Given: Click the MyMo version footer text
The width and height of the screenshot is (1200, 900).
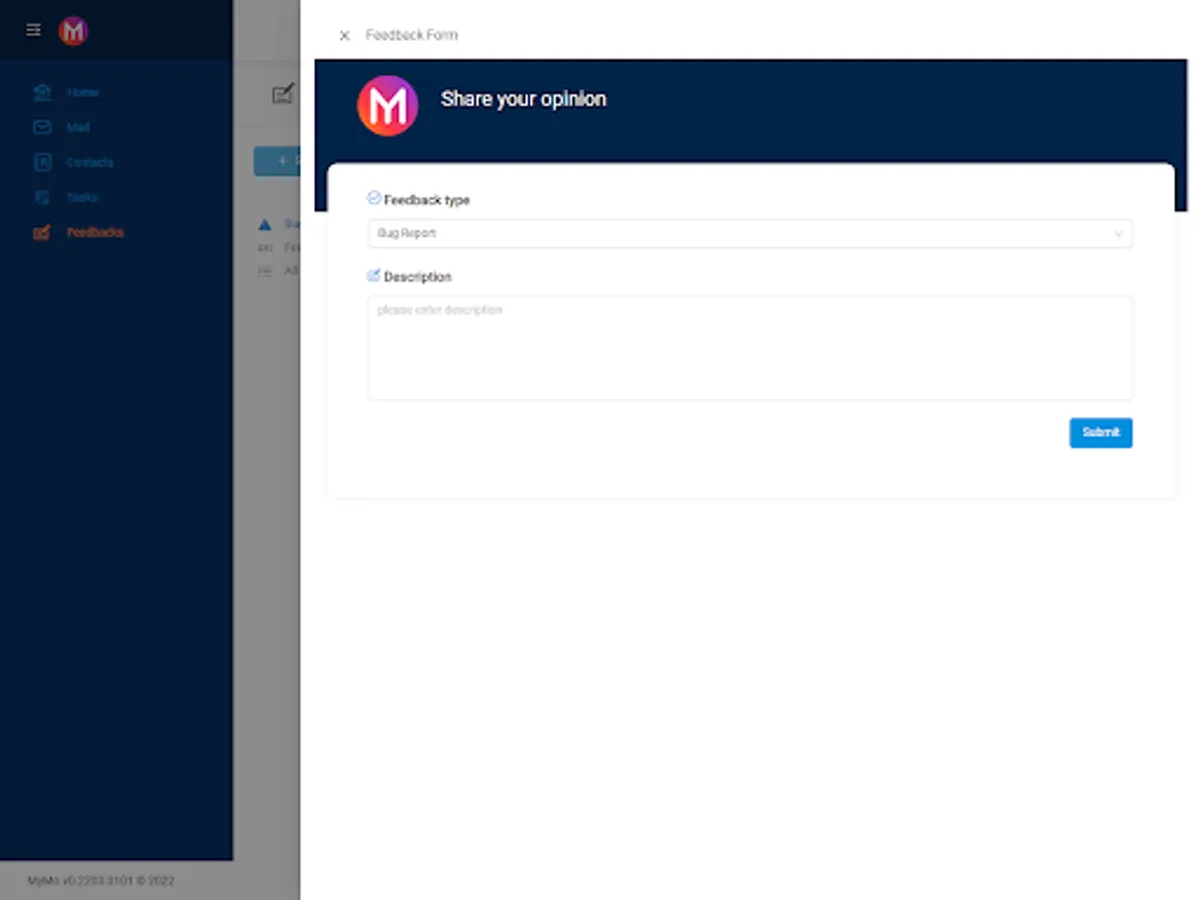Looking at the screenshot, I should coord(101,881).
